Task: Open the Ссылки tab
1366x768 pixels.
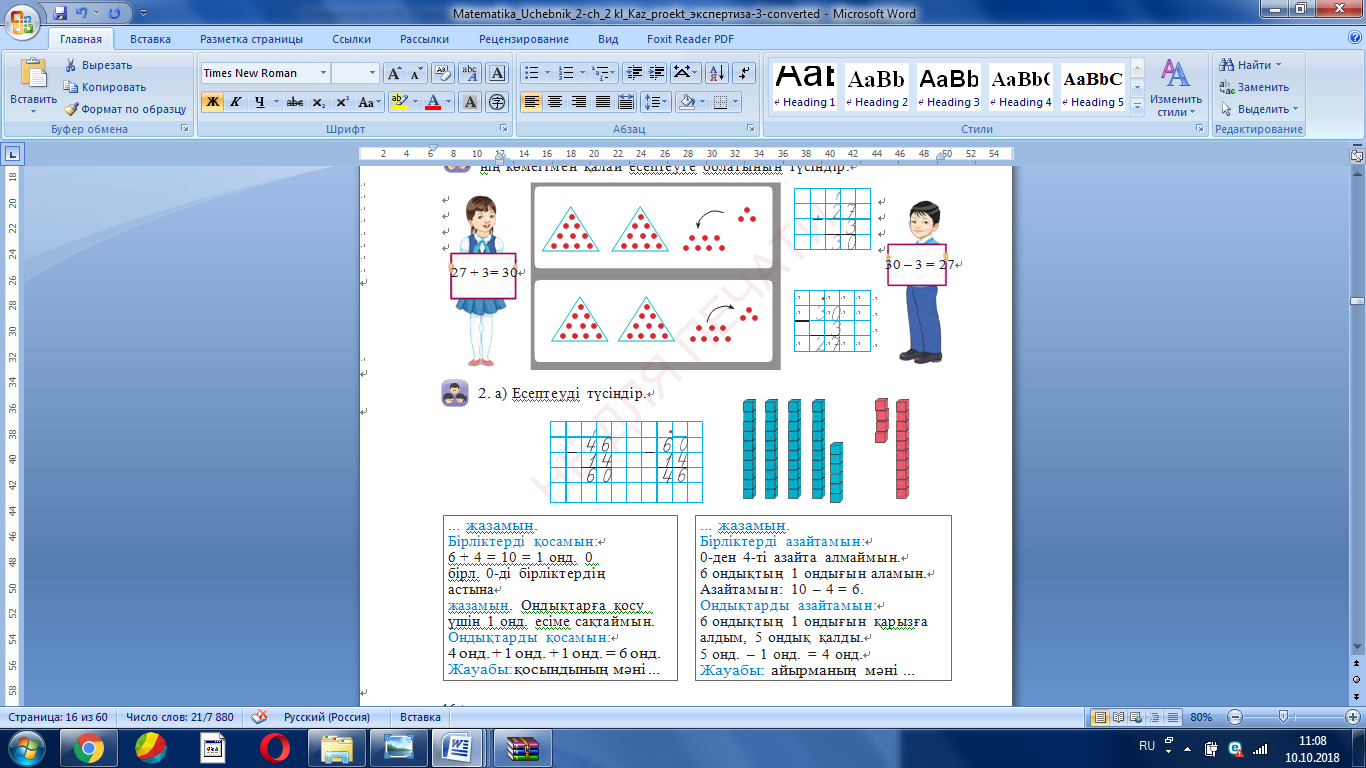Action: click(x=352, y=39)
